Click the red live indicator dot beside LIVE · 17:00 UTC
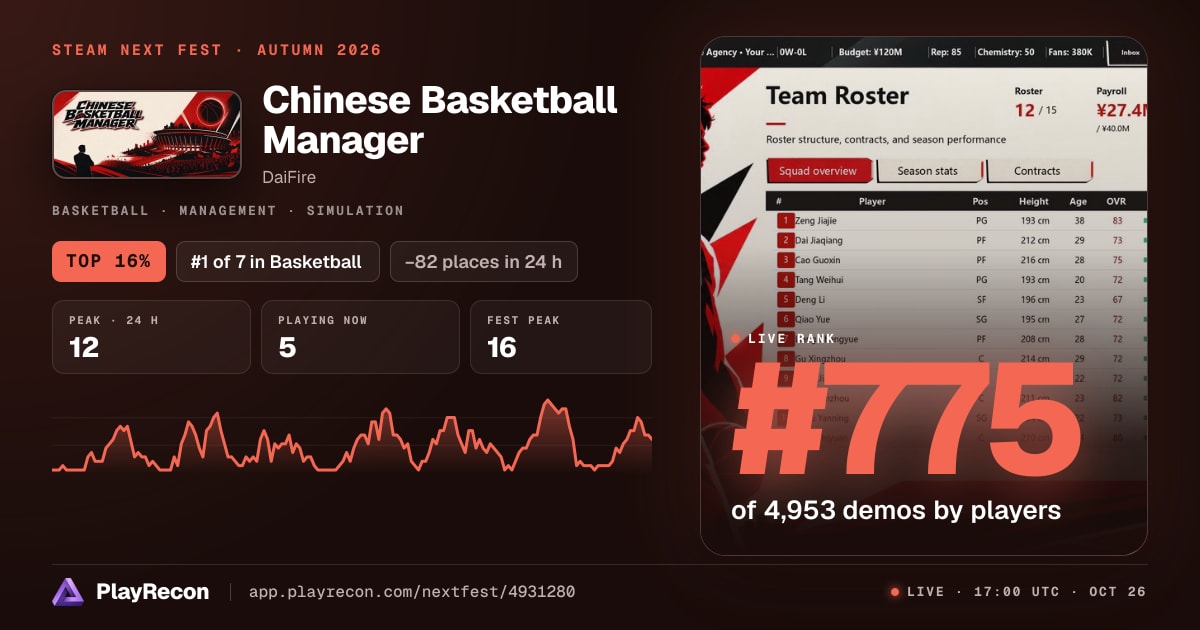The image size is (1200, 630). 895,592
